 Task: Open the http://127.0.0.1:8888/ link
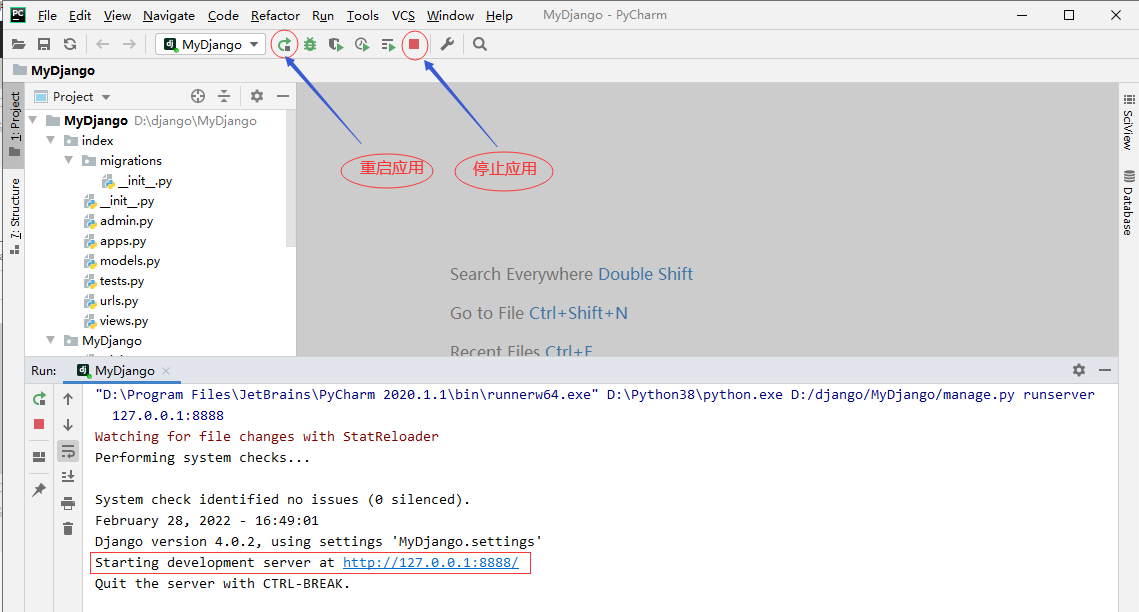click(x=431, y=563)
